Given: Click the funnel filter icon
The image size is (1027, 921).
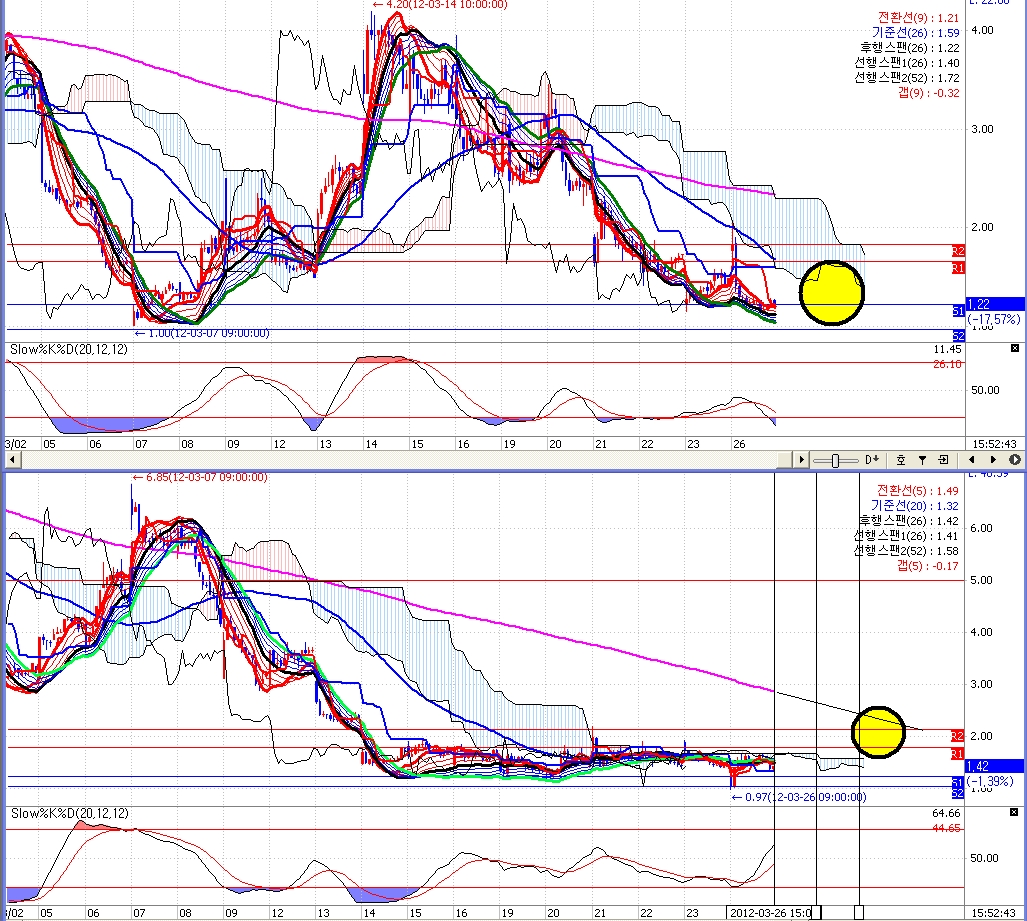Looking at the screenshot, I should click(x=922, y=459).
